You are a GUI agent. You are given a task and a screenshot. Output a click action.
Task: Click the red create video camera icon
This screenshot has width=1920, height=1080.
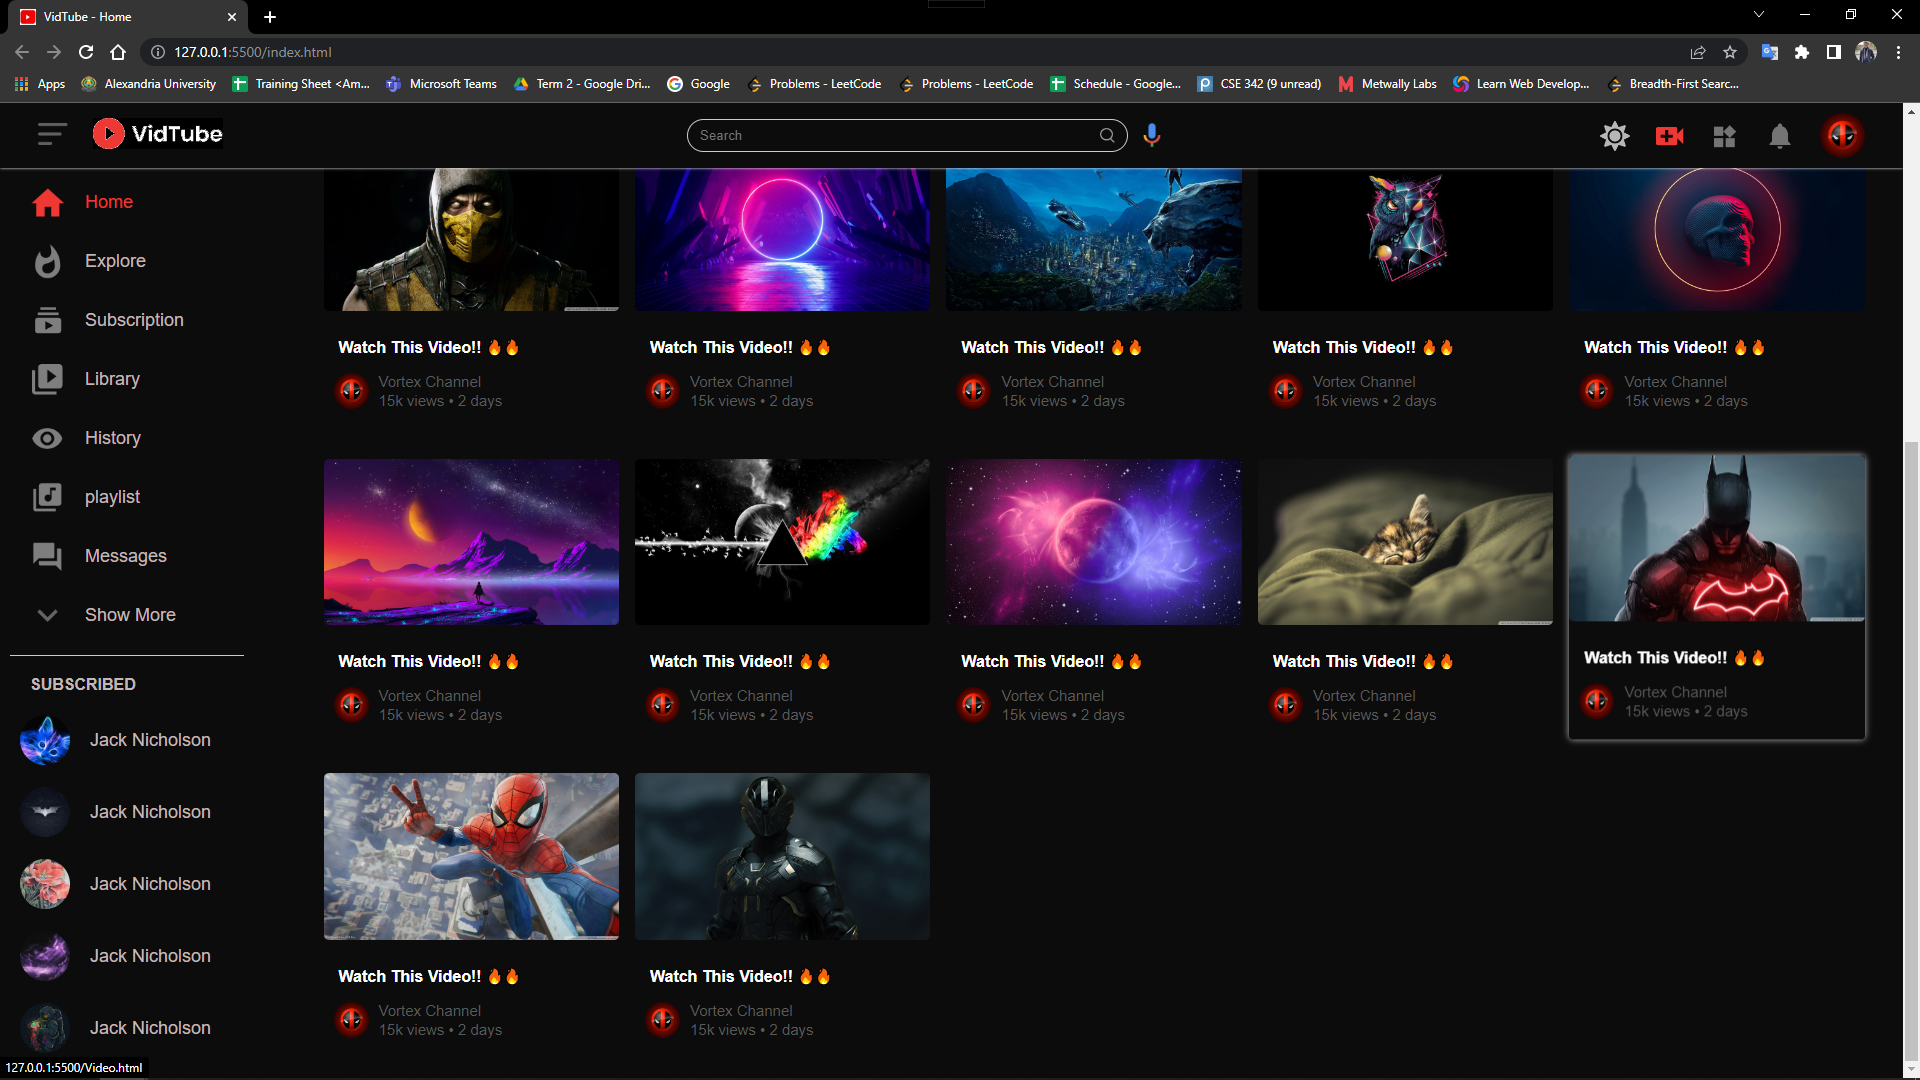click(x=1670, y=136)
